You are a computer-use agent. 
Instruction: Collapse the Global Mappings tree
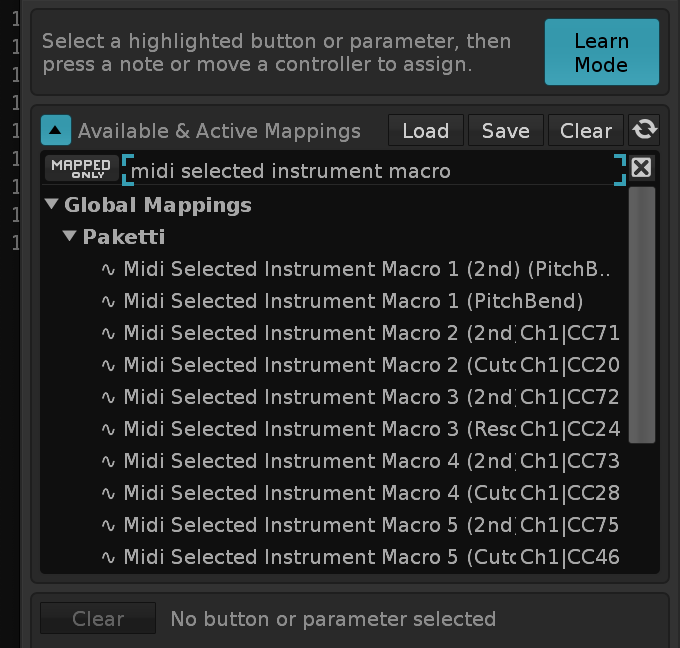51,205
